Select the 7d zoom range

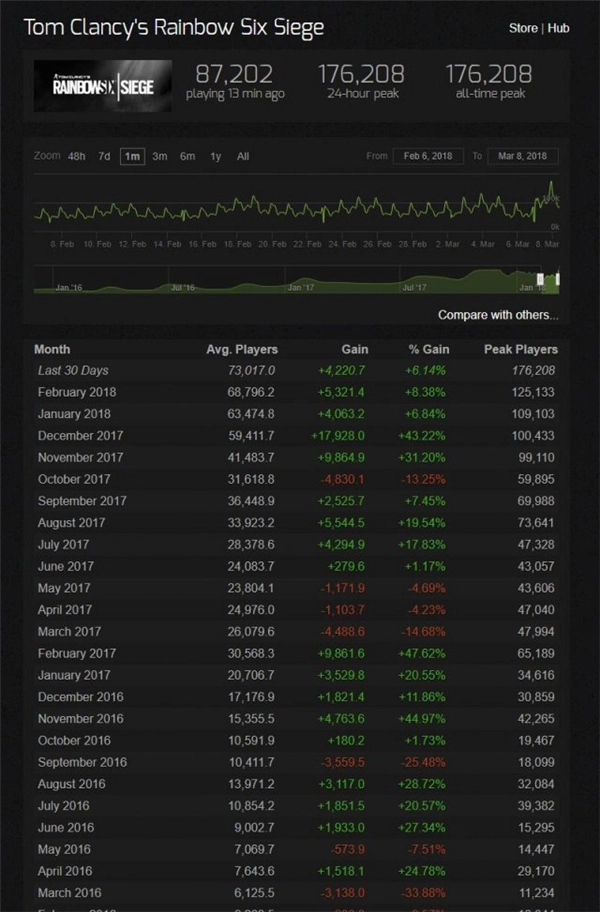104,157
